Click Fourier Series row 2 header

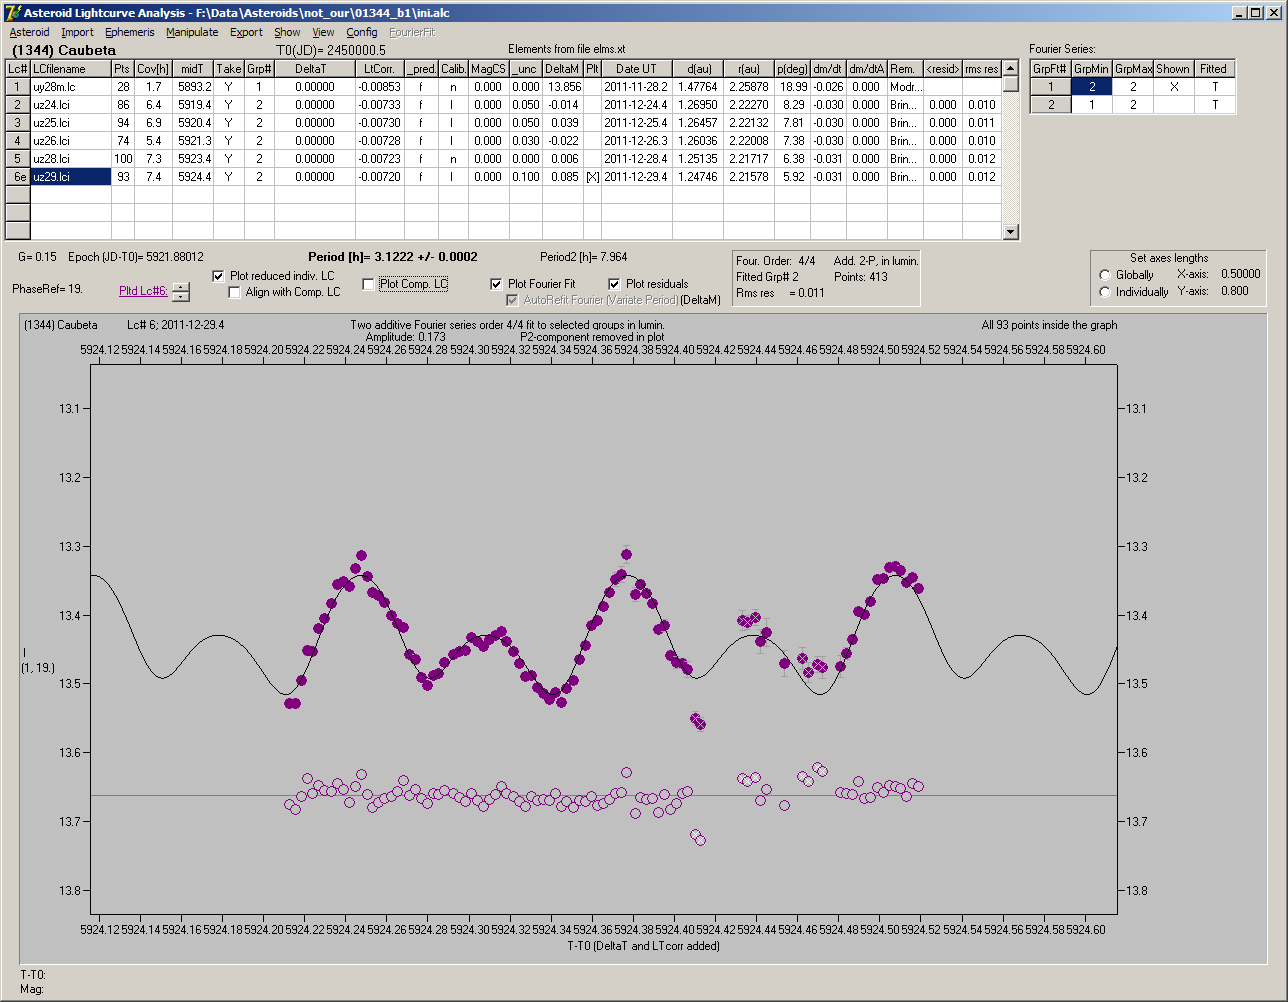1051,104
